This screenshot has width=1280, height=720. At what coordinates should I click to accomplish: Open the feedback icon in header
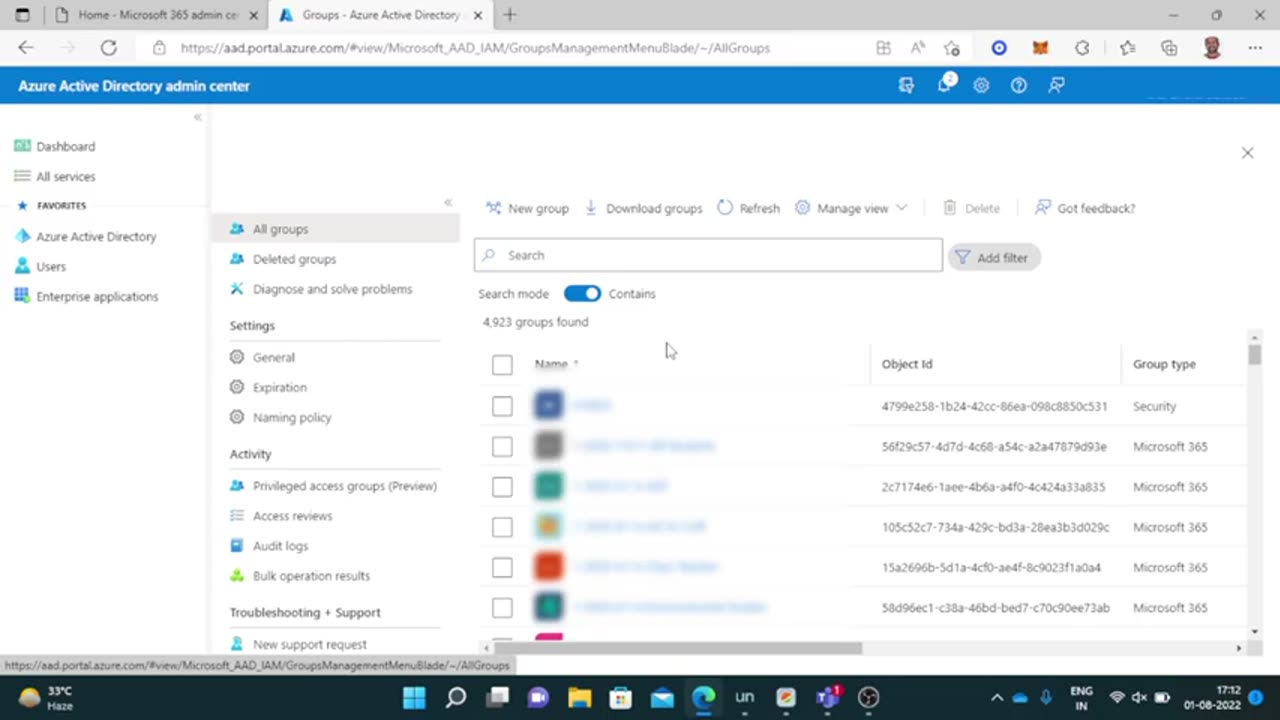(x=1056, y=85)
